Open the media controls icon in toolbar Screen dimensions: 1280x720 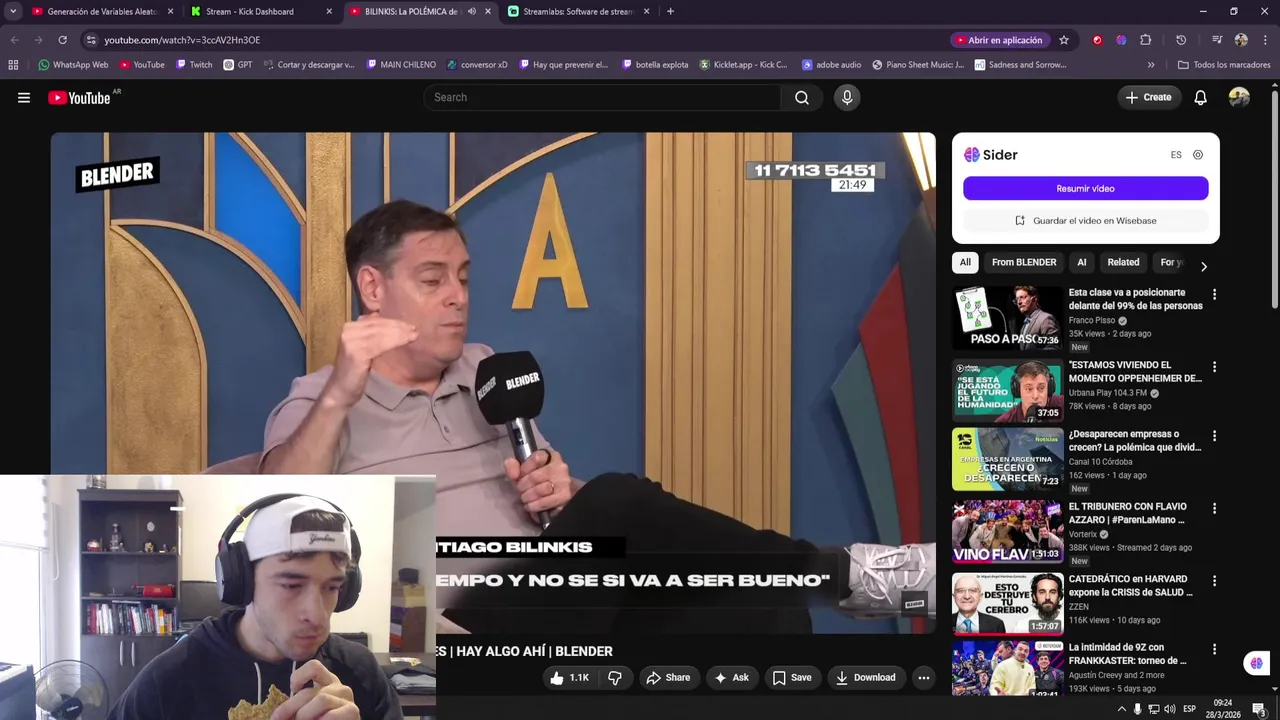pos(1217,40)
